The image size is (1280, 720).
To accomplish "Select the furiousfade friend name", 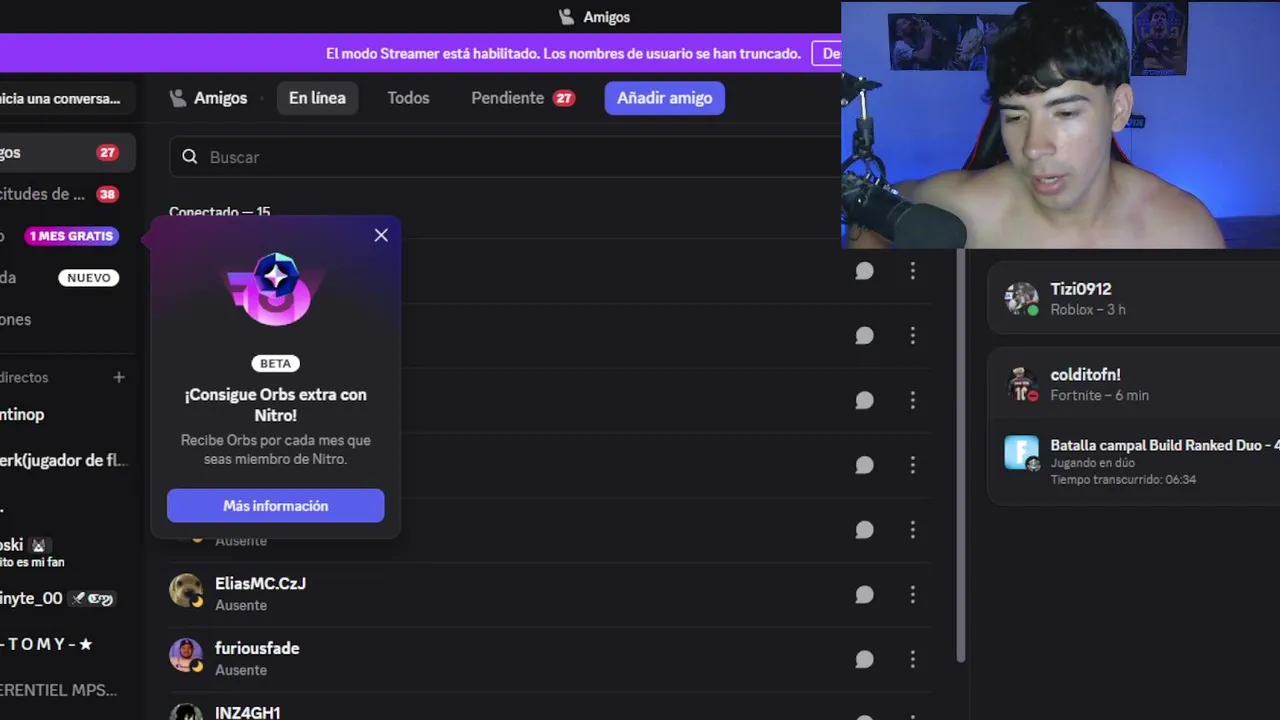I will (x=257, y=649).
